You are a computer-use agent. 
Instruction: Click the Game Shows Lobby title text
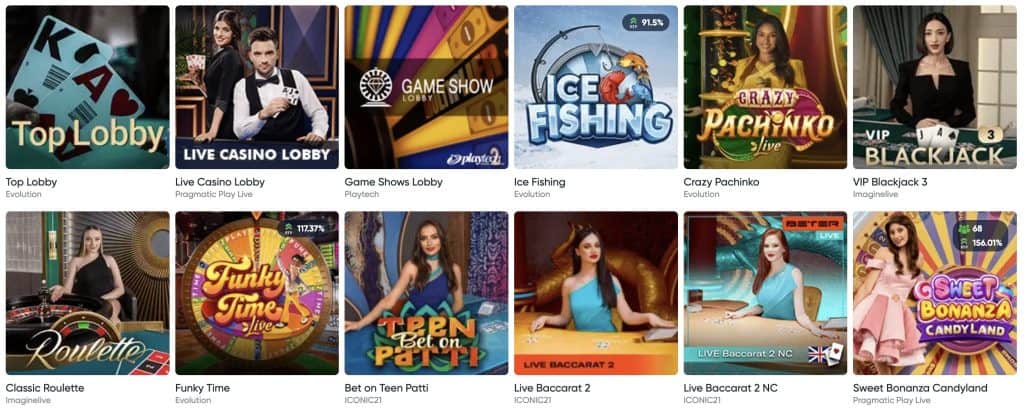[x=394, y=182]
